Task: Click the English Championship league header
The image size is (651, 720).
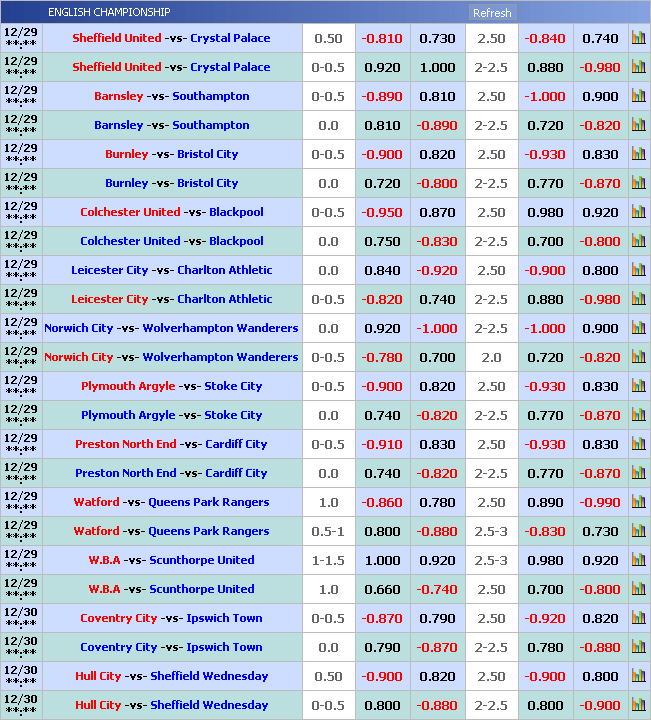Action: click(109, 12)
